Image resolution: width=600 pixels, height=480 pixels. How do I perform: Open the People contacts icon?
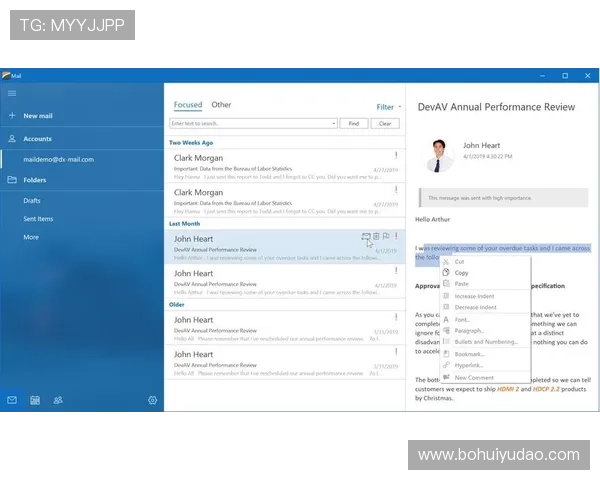[58, 400]
